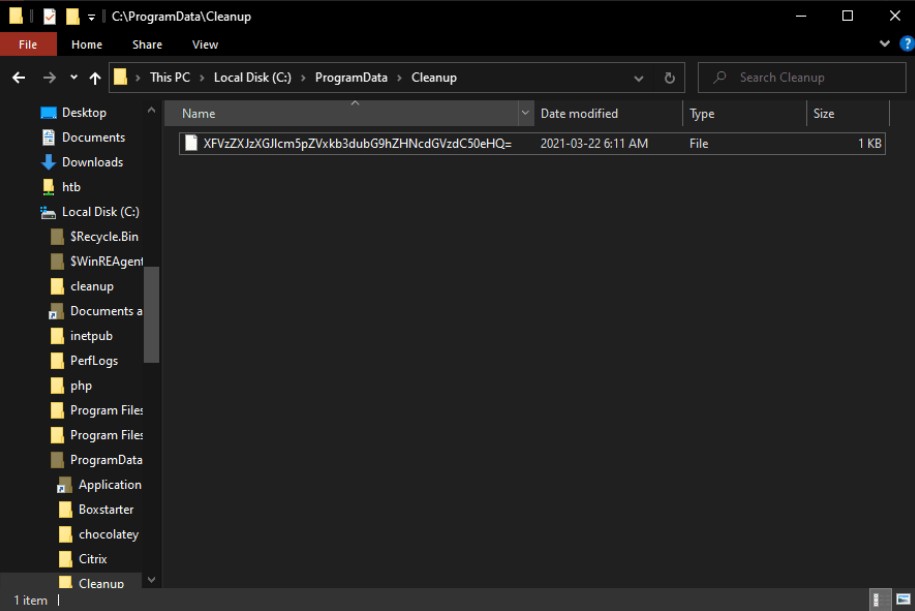Open lowercase cleanup folder in tree
The height and width of the screenshot is (611, 915).
92,287
